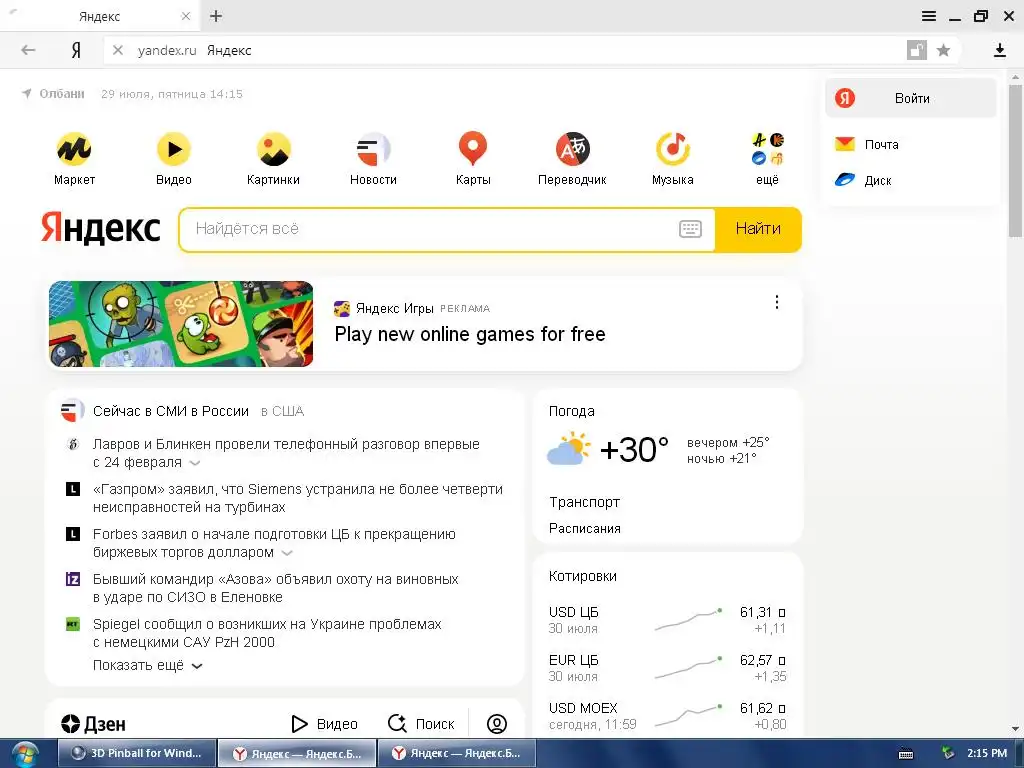Open the USD MOEX quote row
This screenshot has width=1024, height=768.
click(667, 716)
